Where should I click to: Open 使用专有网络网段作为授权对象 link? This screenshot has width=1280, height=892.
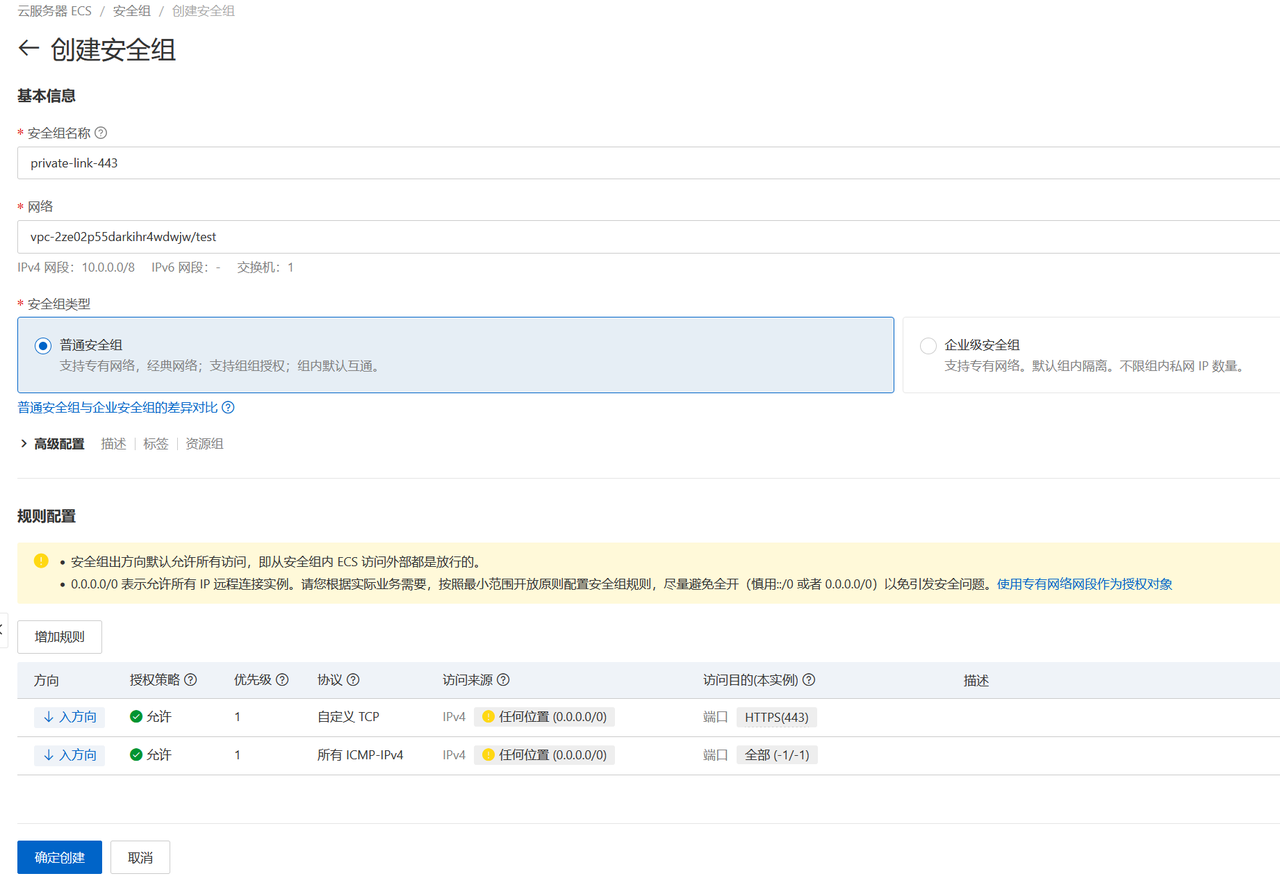click(1084, 584)
